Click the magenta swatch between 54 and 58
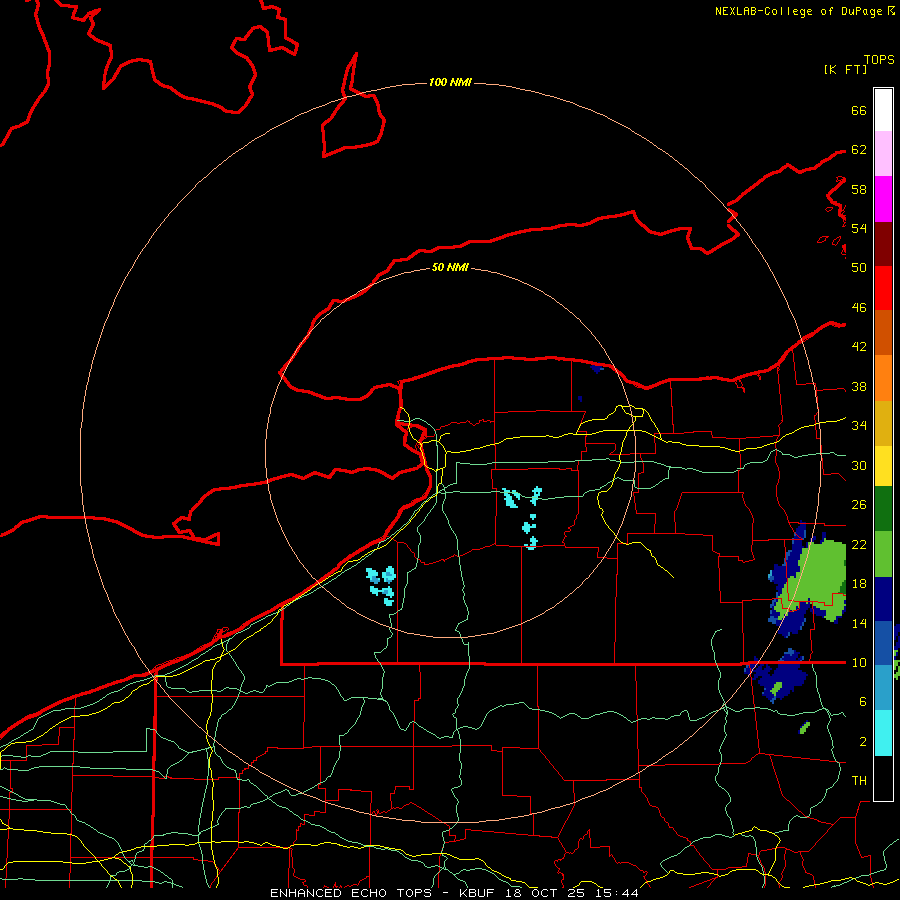 point(883,199)
